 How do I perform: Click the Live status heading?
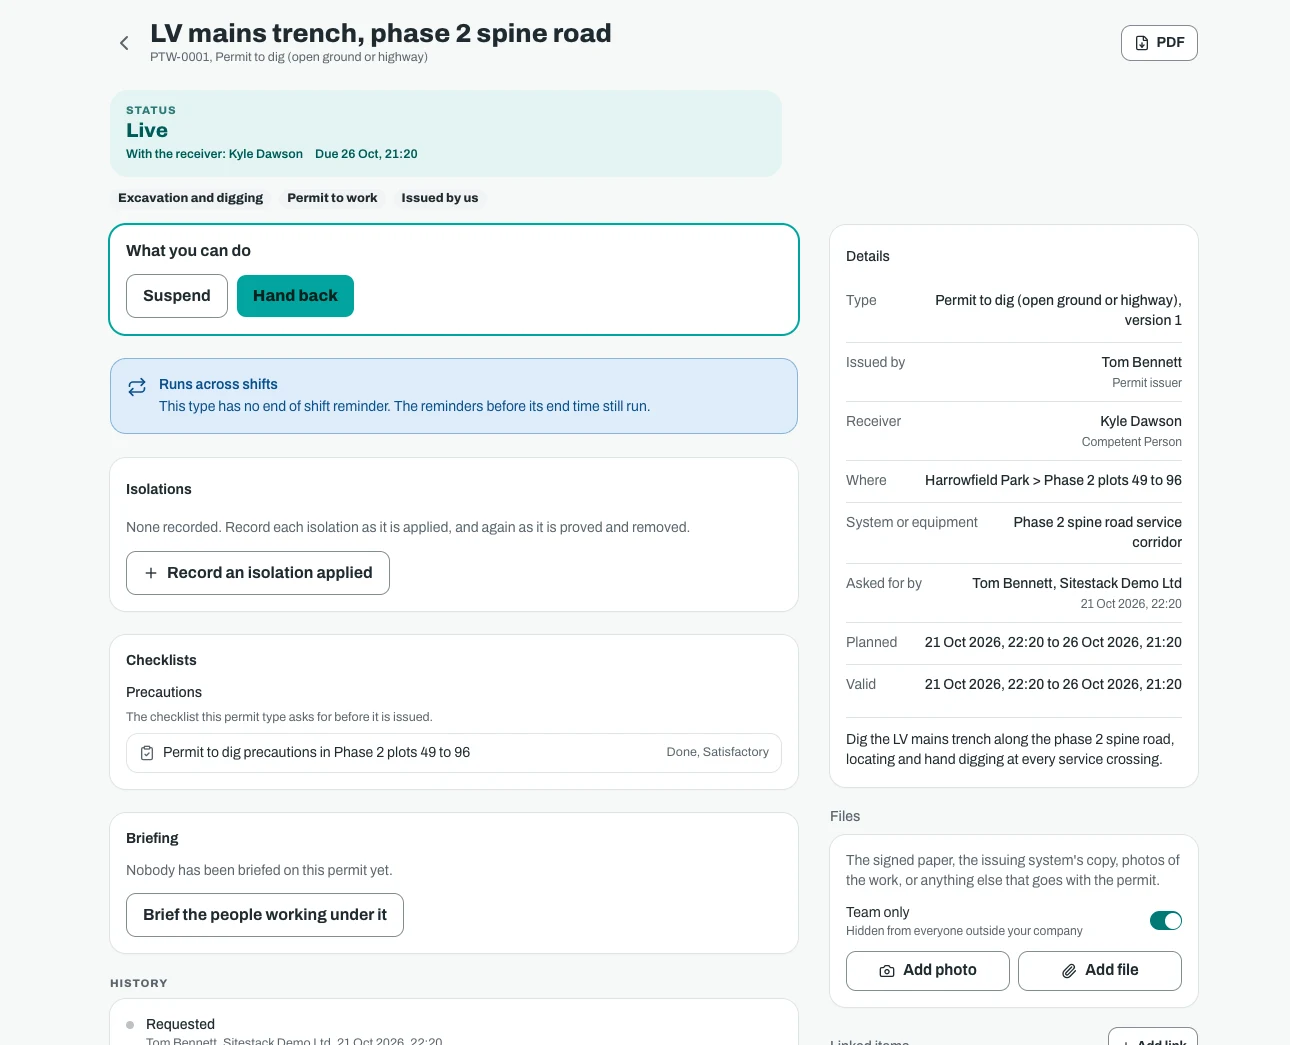[147, 130]
